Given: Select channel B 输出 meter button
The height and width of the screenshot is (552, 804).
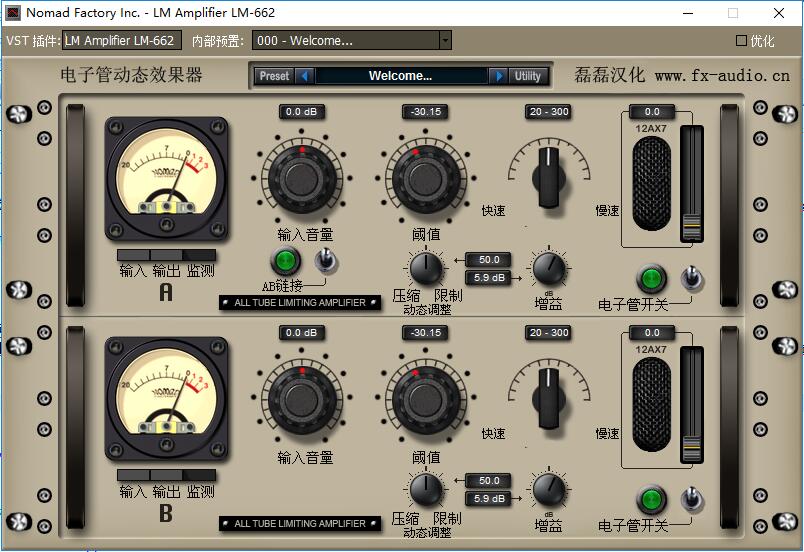Looking at the screenshot, I should click(x=166, y=475).
